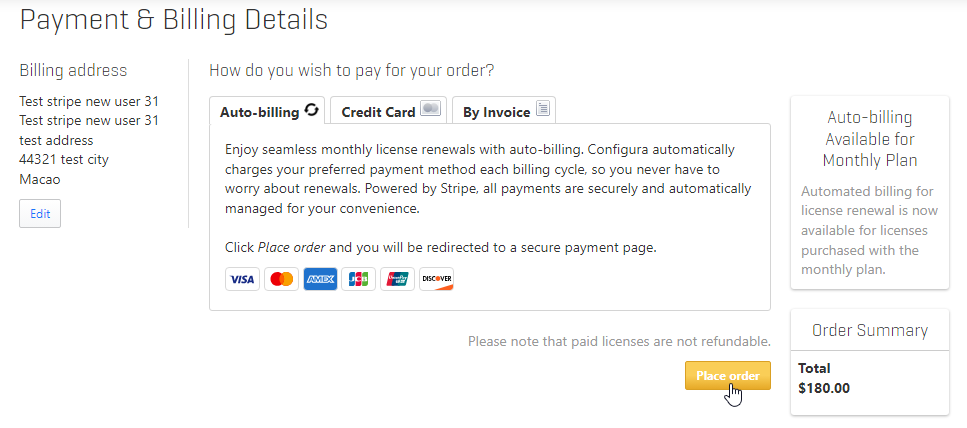Click the UnionPay card logo
This screenshot has width=967, height=428.
point(397,279)
